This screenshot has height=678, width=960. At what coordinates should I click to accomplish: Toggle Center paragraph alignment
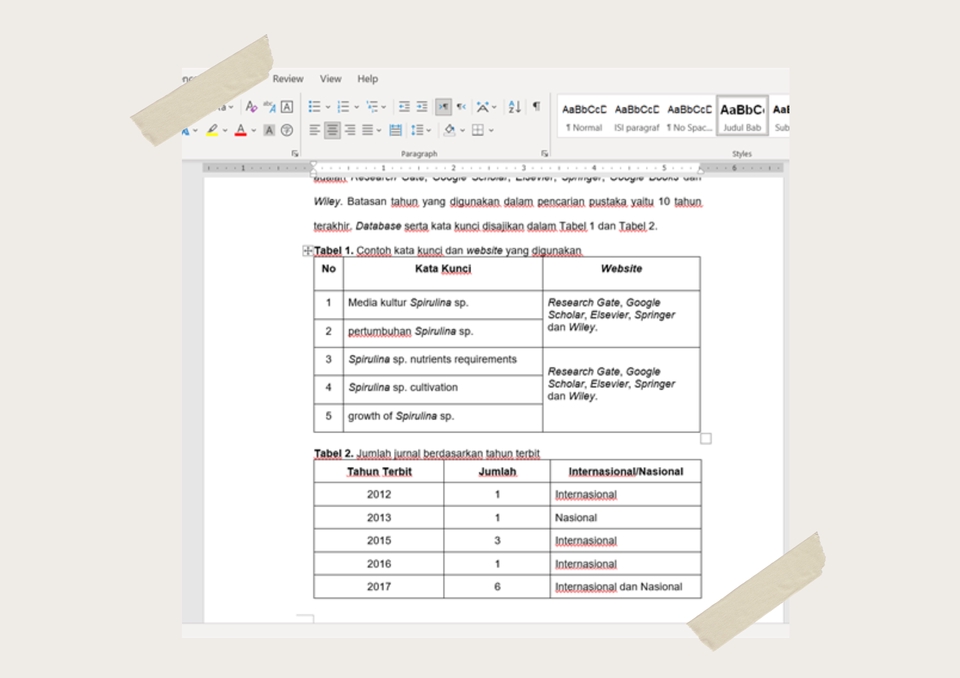click(x=332, y=130)
